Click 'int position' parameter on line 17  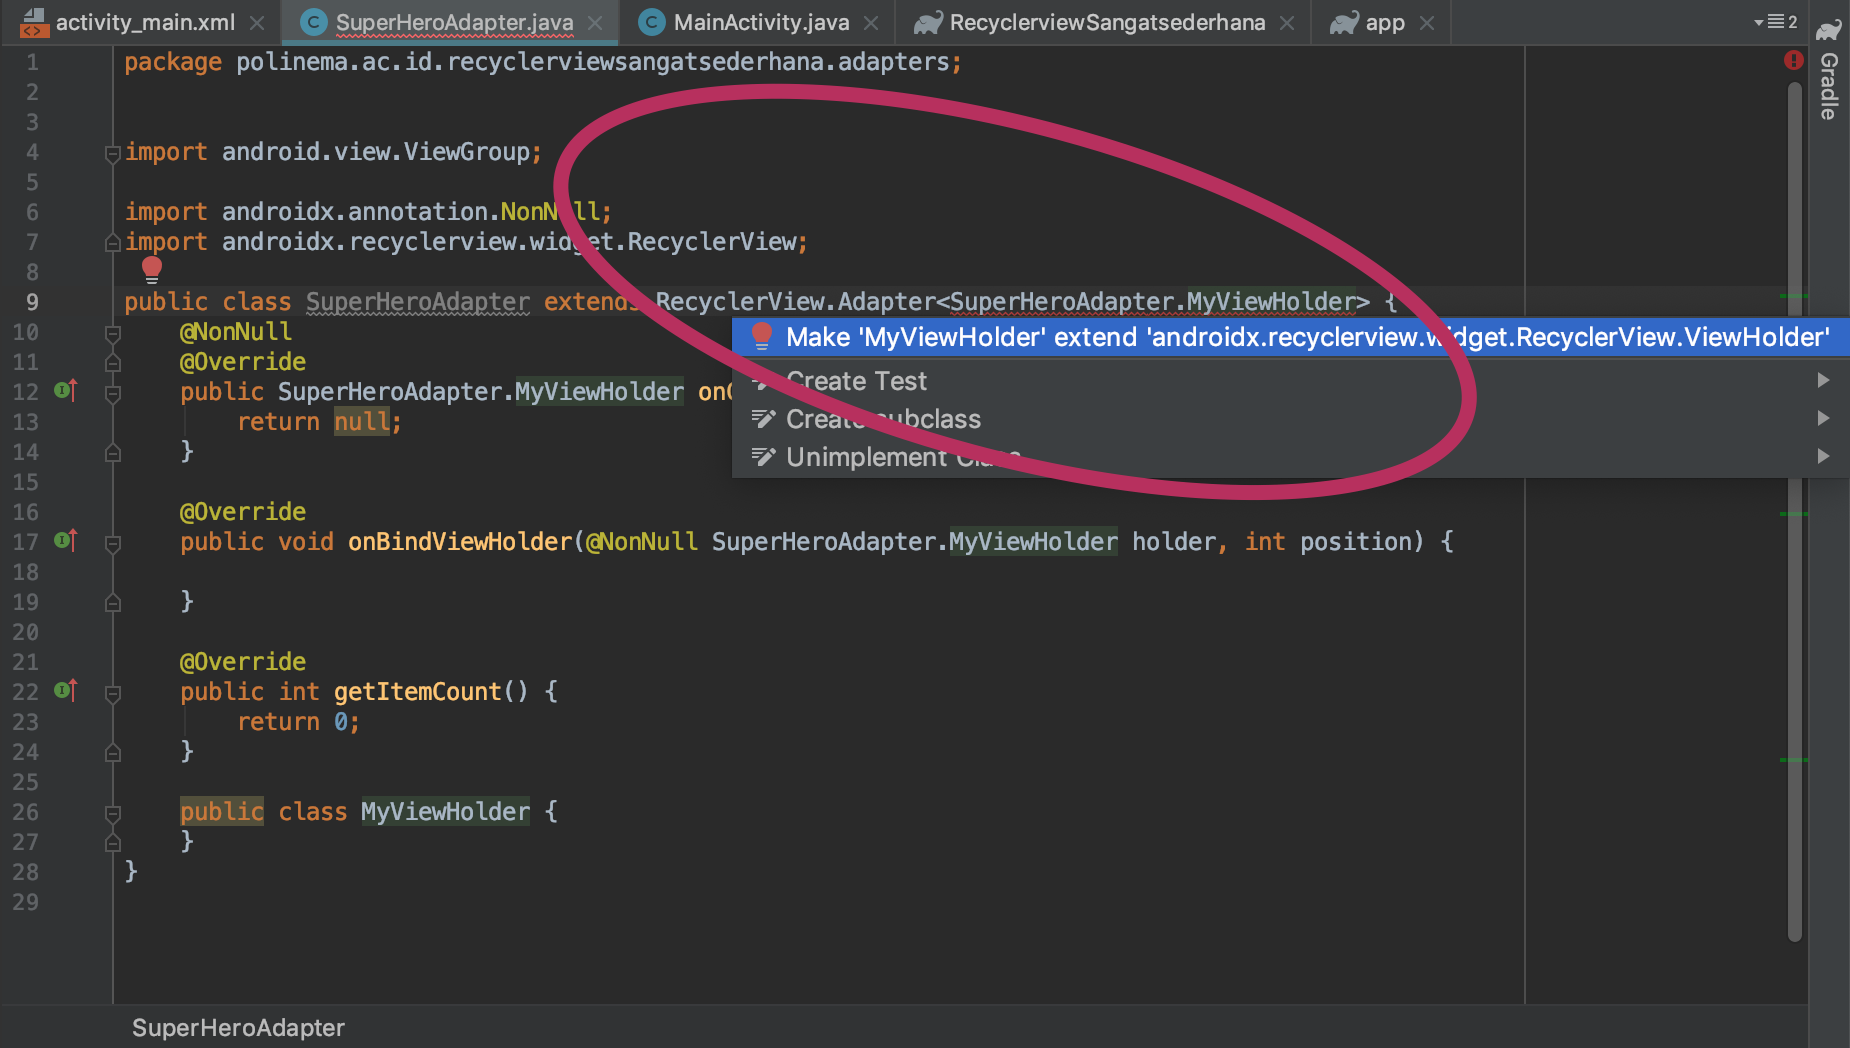click(x=1327, y=542)
